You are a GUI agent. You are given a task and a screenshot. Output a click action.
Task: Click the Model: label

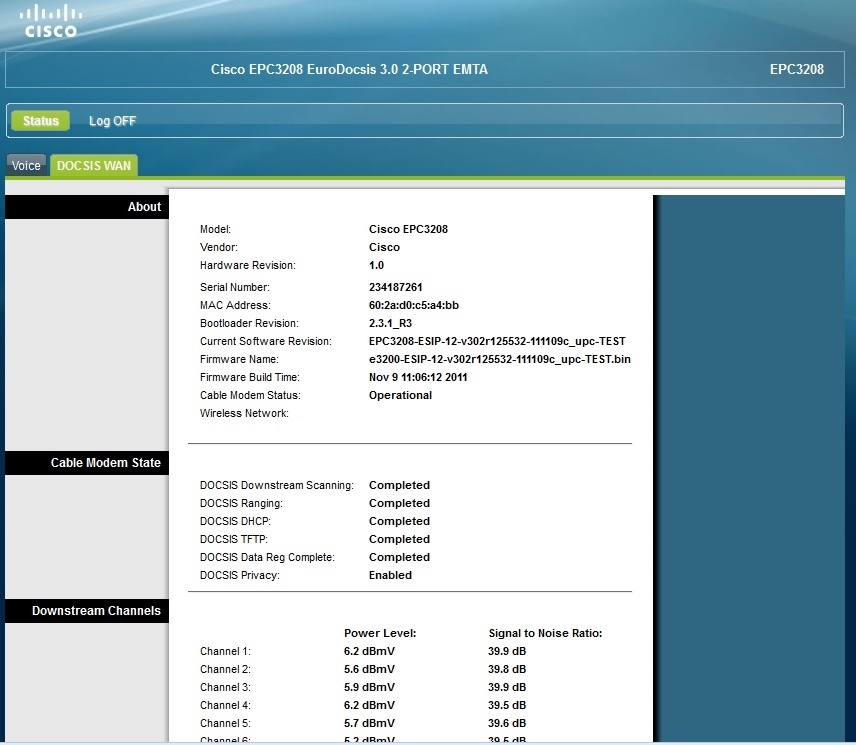215,229
